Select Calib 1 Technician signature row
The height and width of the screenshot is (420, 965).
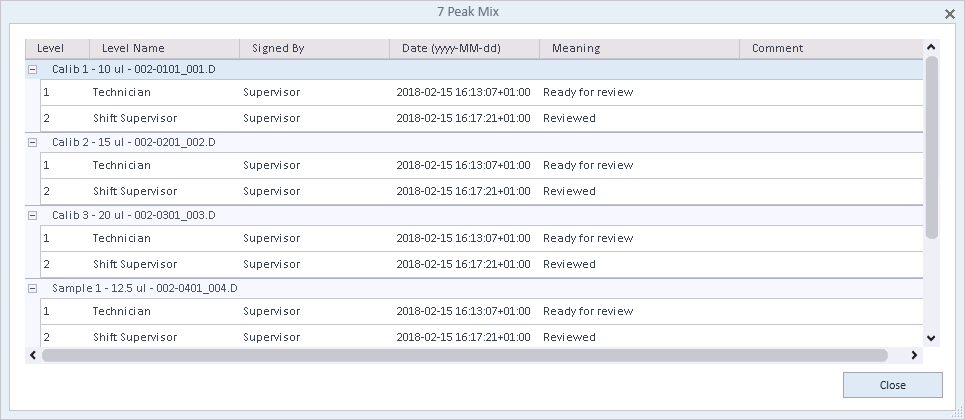point(481,92)
